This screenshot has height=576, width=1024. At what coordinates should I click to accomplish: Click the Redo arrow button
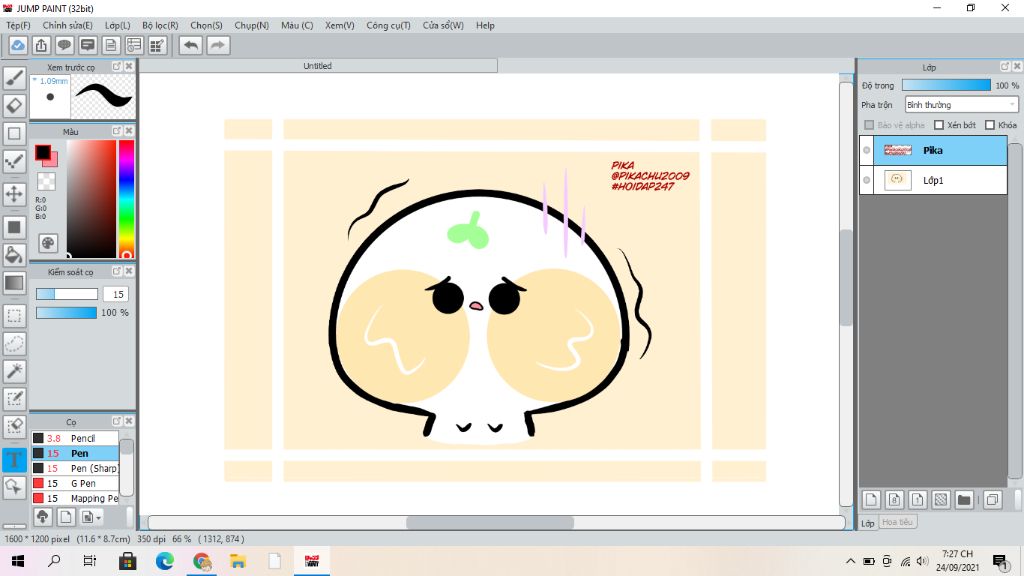pos(218,45)
